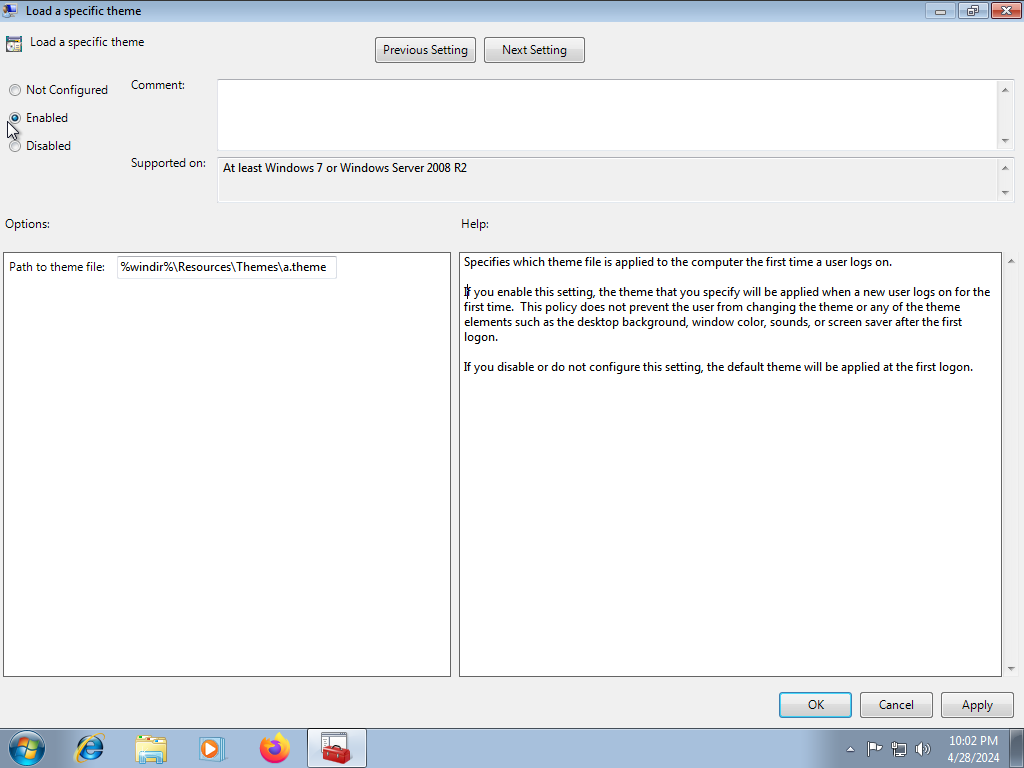The width and height of the screenshot is (1024, 768).
Task: Launch Internet Explorer from the taskbar
Action: [90, 747]
